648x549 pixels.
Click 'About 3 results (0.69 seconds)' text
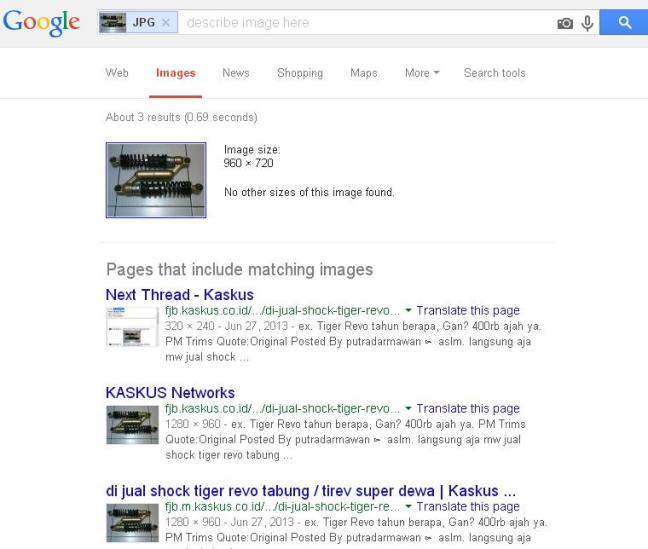coord(181,117)
